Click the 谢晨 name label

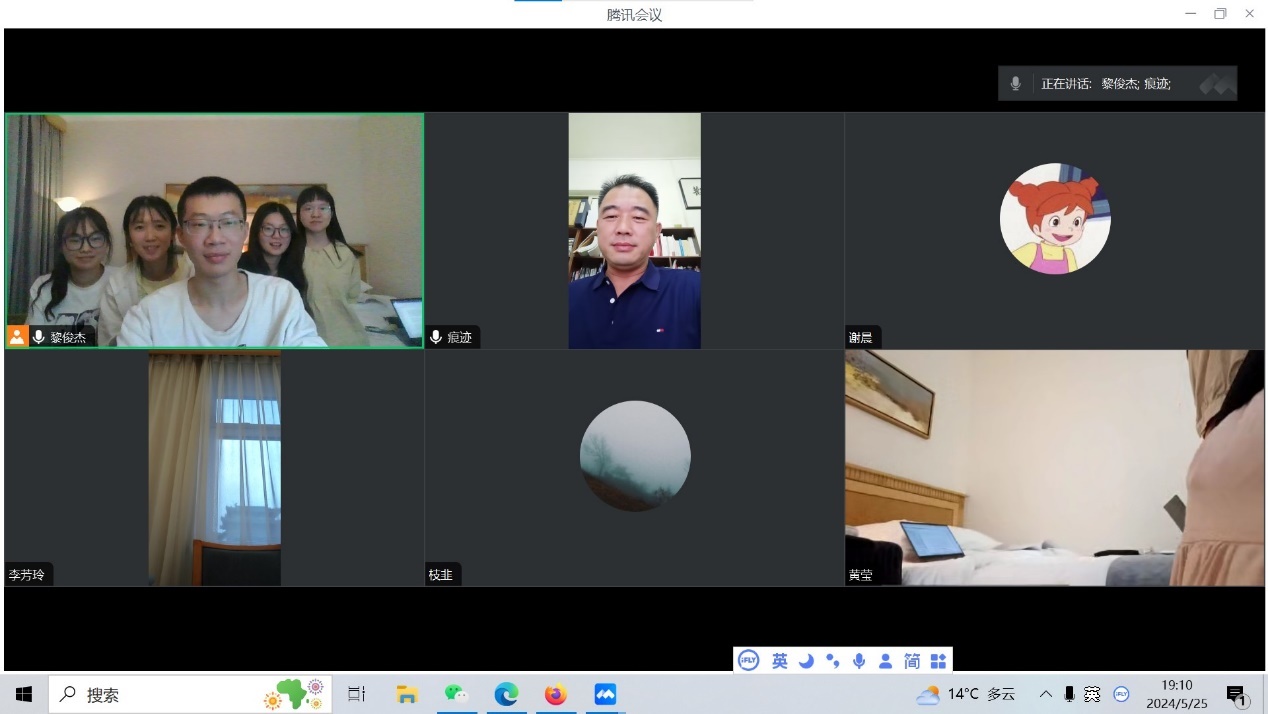860,337
